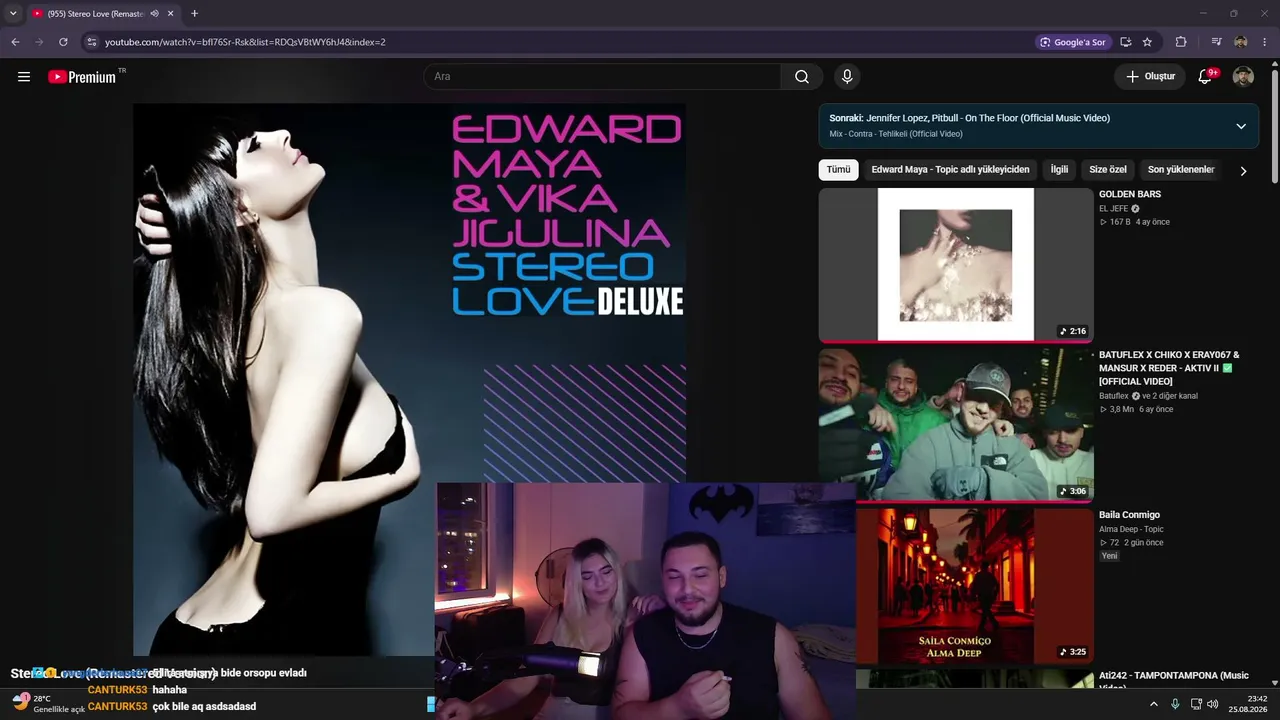Select the Son yüklenenler chip
This screenshot has width=1280, height=720.
pyautogui.click(x=1181, y=170)
